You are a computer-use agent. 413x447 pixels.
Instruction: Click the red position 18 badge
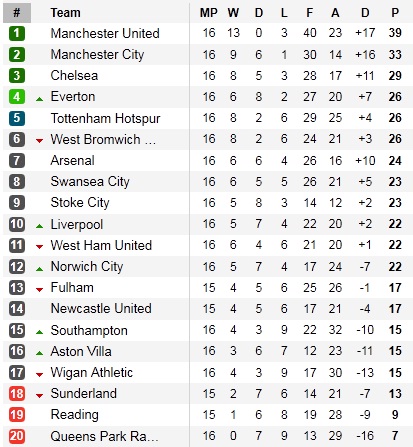(17, 394)
